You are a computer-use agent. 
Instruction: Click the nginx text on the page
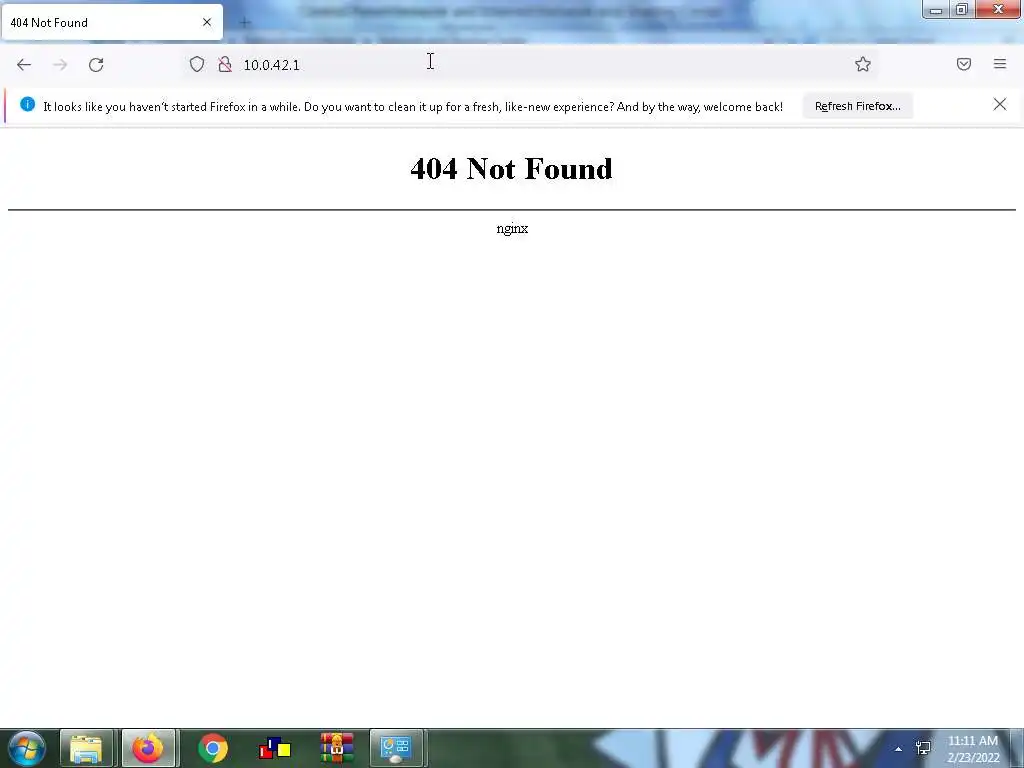(x=512, y=229)
